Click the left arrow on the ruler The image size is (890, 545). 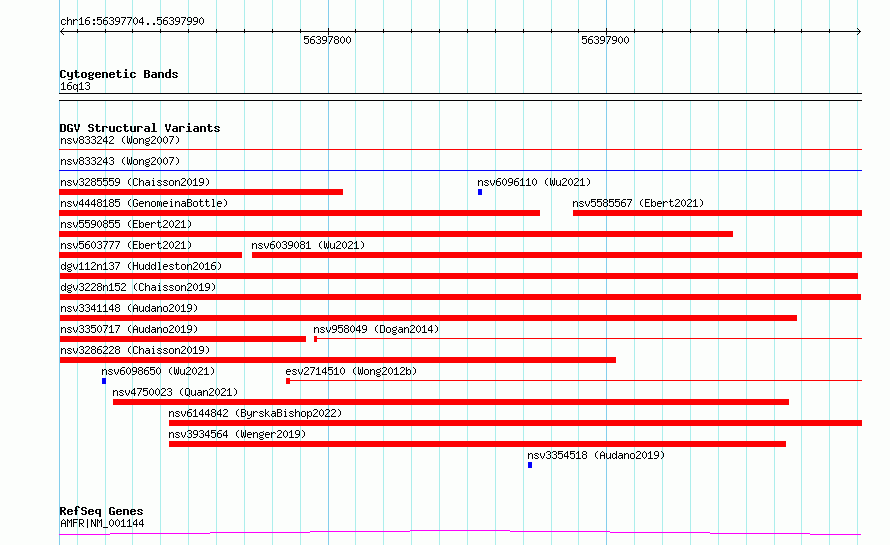62,32
